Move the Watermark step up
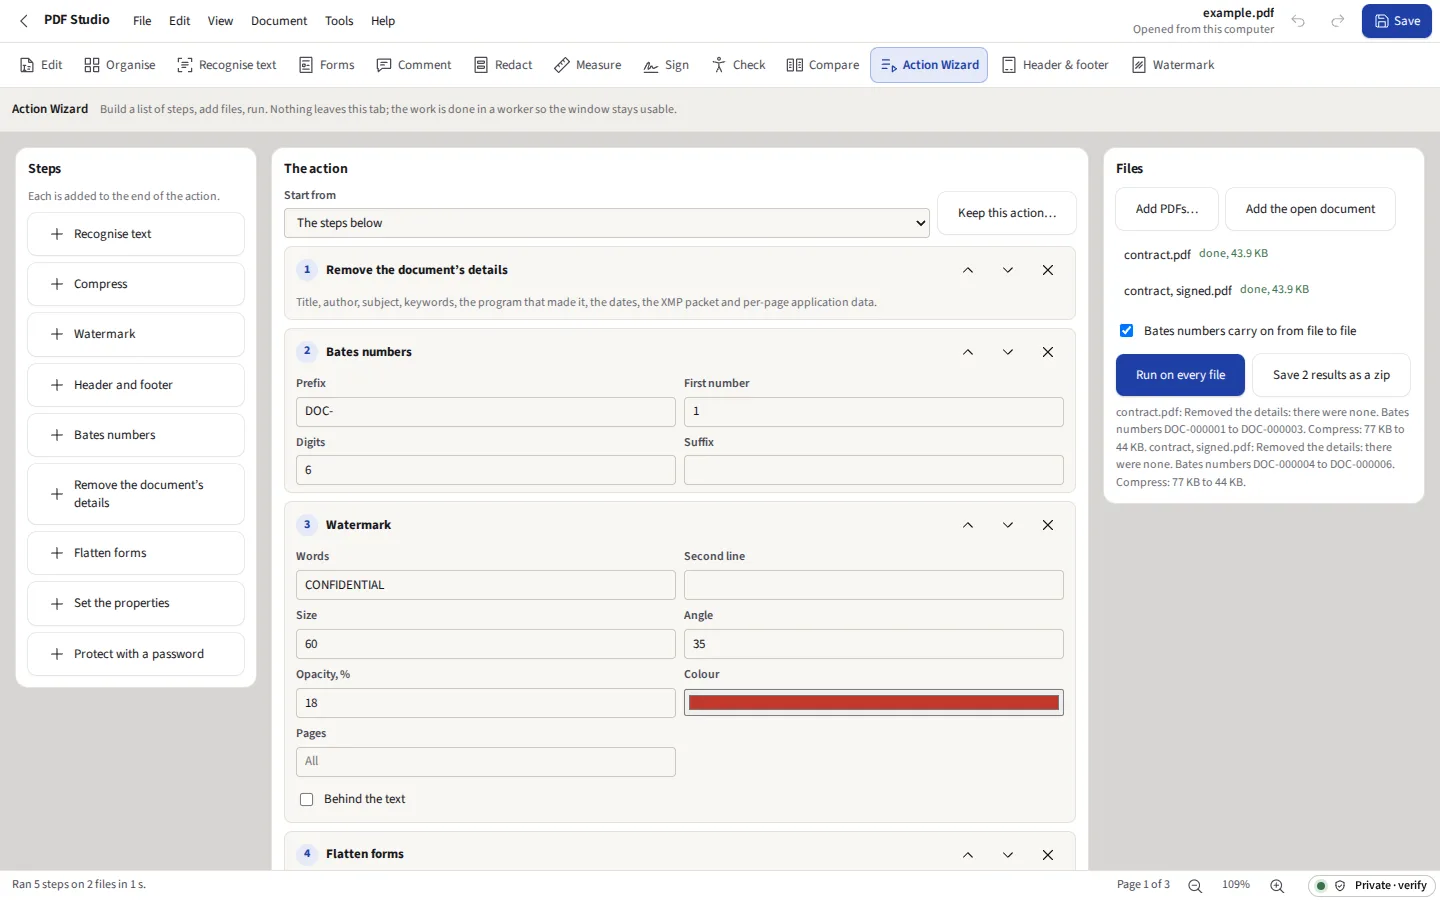 (968, 525)
